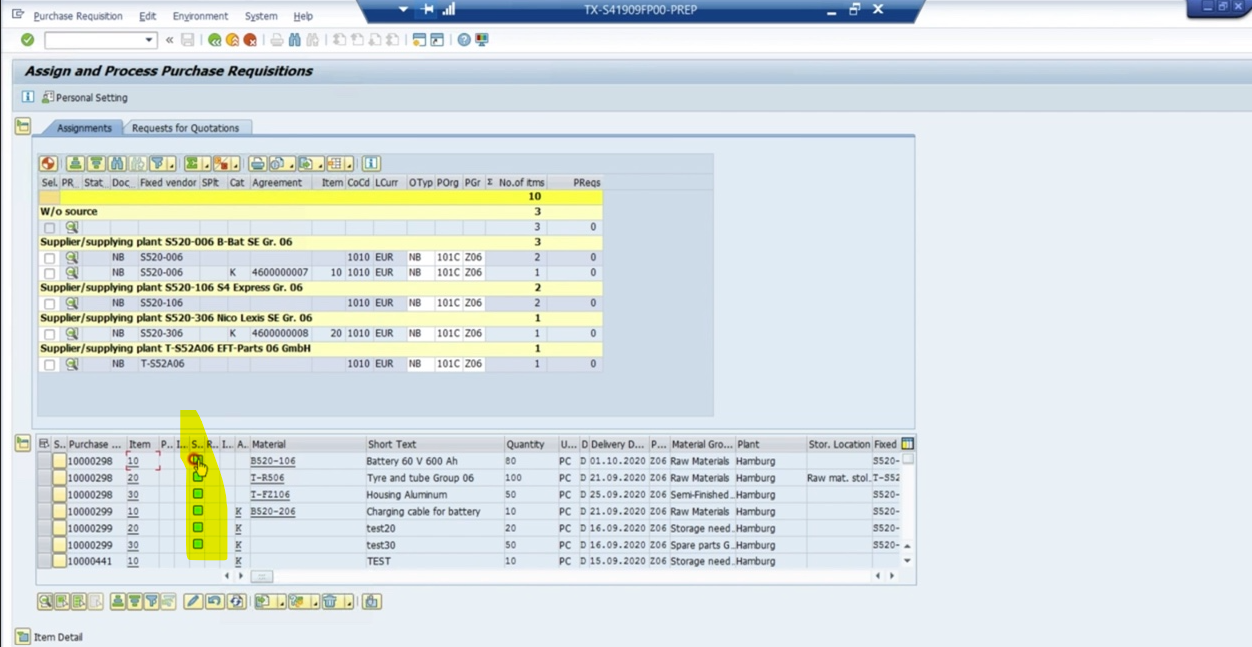The height and width of the screenshot is (647, 1252).
Task: Click the orange Exit icon
Action: [x=232, y=40]
